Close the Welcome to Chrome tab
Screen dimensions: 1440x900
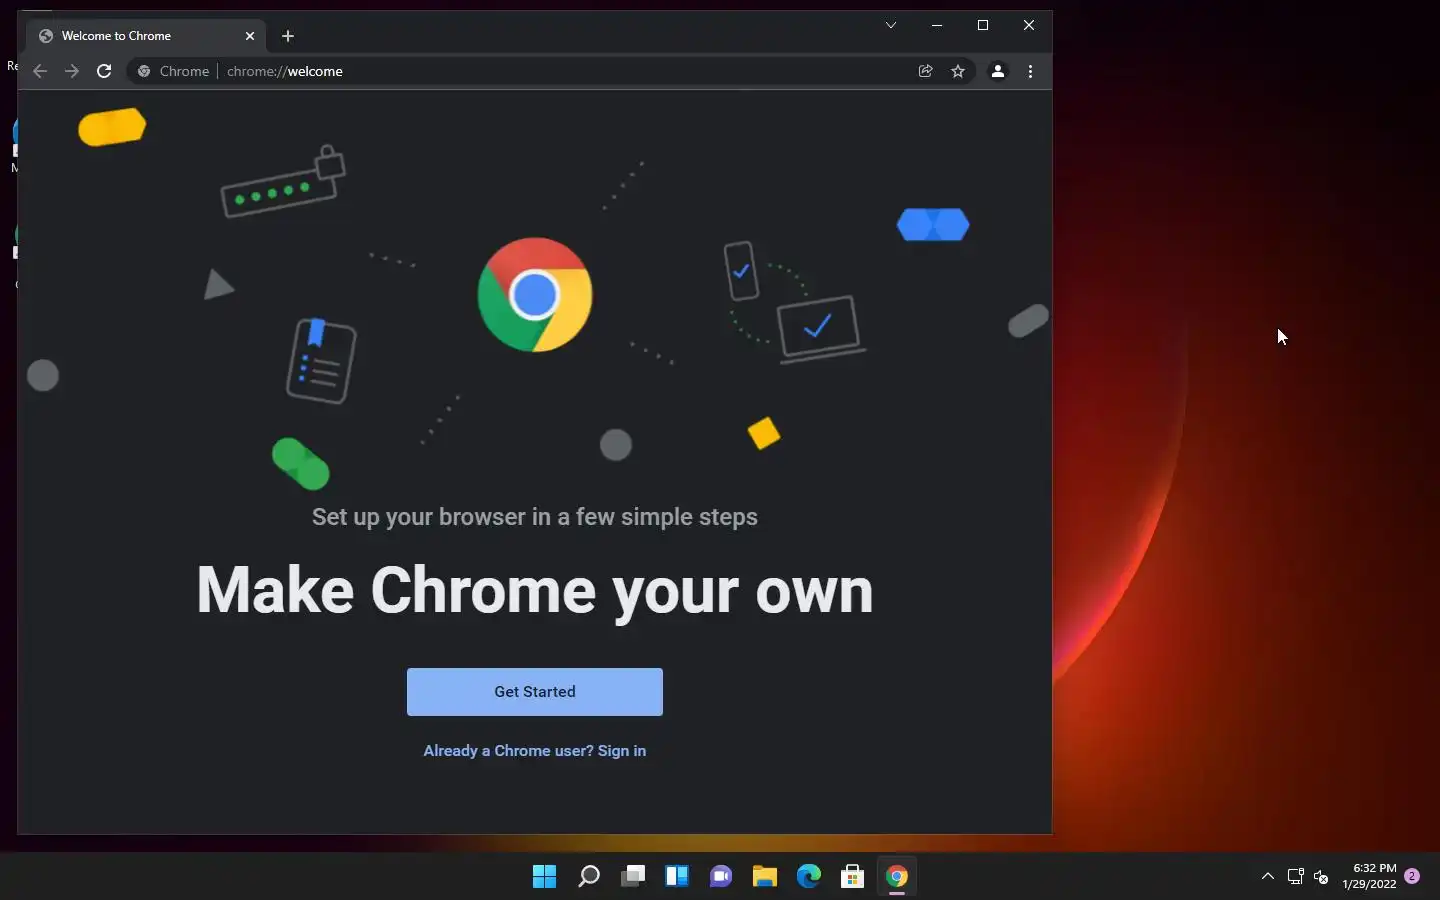[250, 36]
